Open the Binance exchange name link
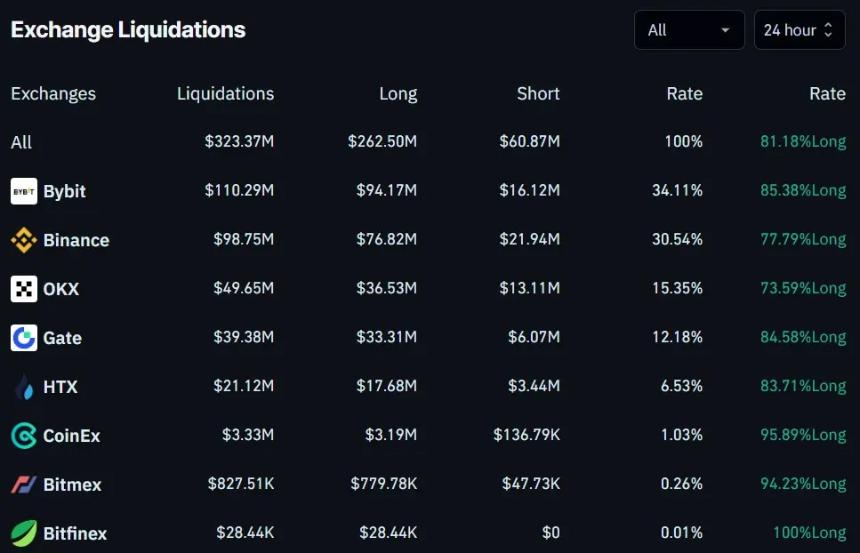Screen dimensions: 860x553 tap(76, 240)
